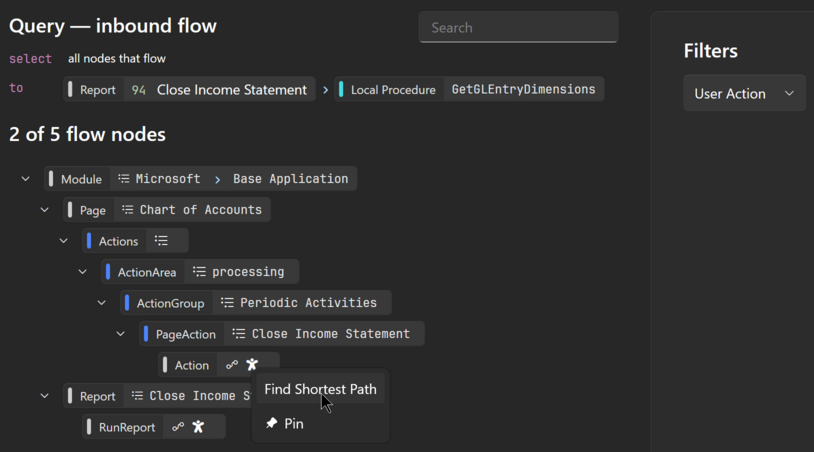The width and height of the screenshot is (814, 452).
Task: Open the User Action filter dropdown
Action: pyautogui.click(x=744, y=93)
